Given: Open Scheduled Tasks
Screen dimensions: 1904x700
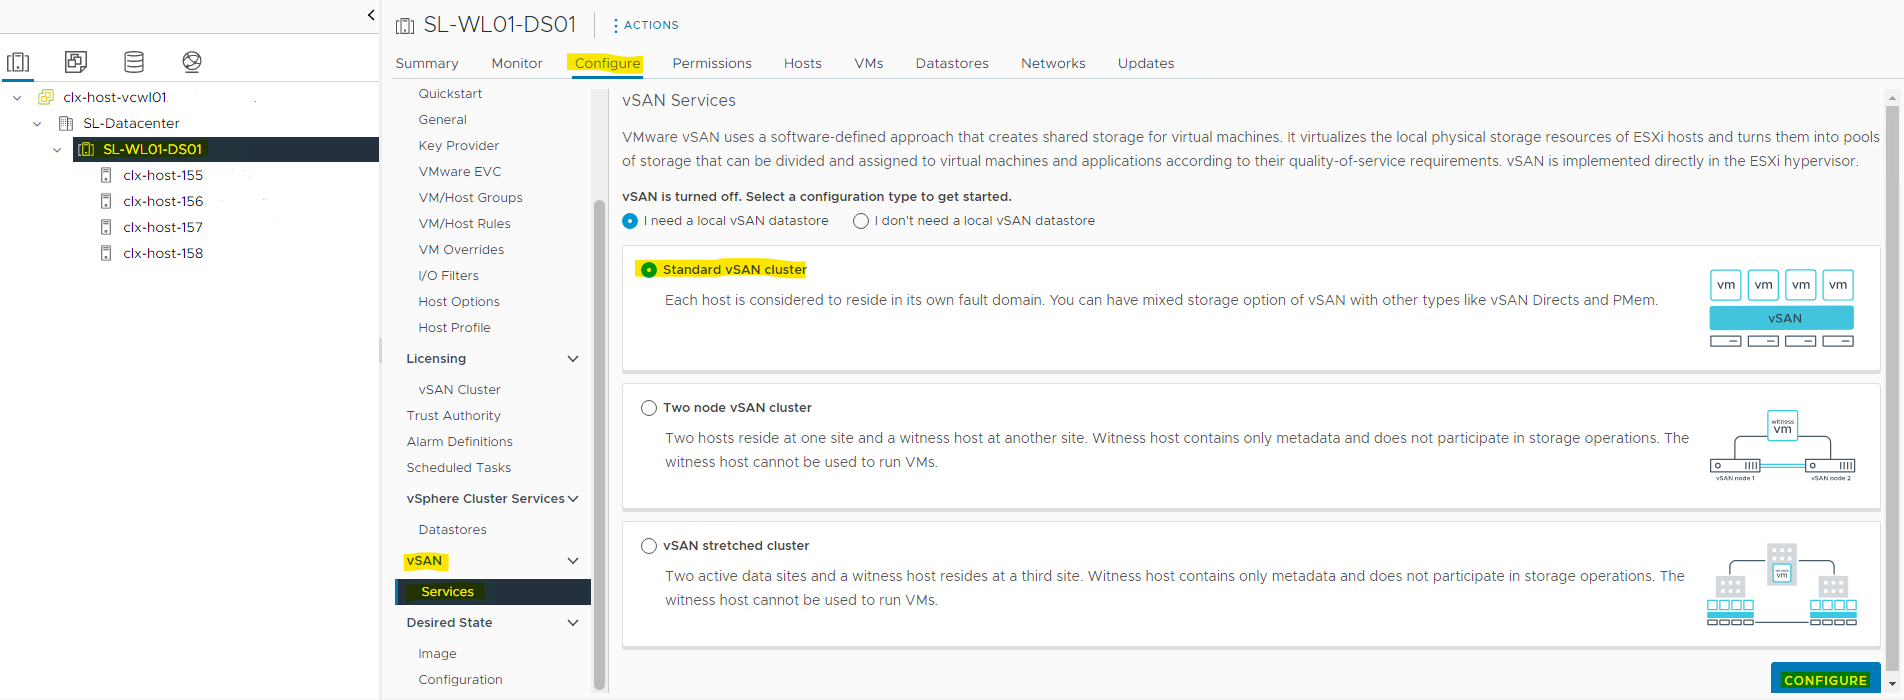Looking at the screenshot, I should point(459,468).
